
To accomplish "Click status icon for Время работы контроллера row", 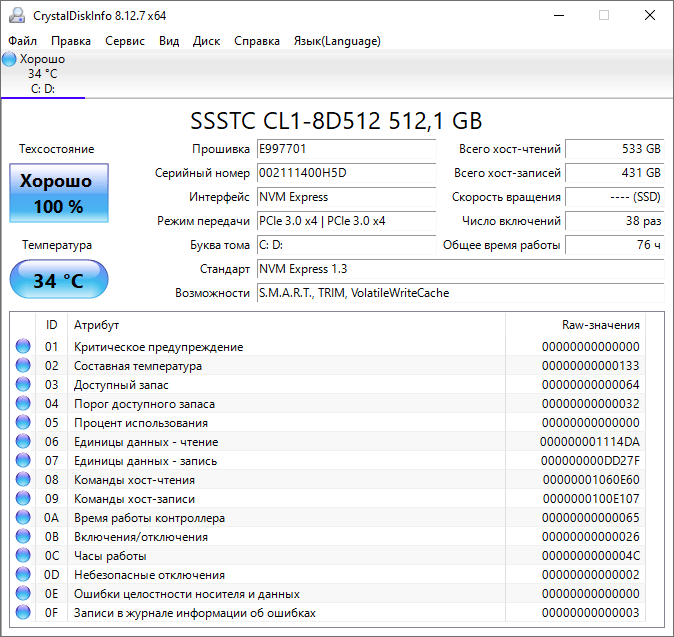I will 23,518.
